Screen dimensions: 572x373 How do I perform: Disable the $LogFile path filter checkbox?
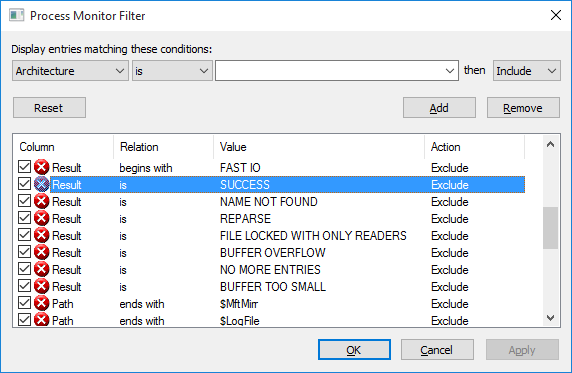pyautogui.click(x=24, y=320)
